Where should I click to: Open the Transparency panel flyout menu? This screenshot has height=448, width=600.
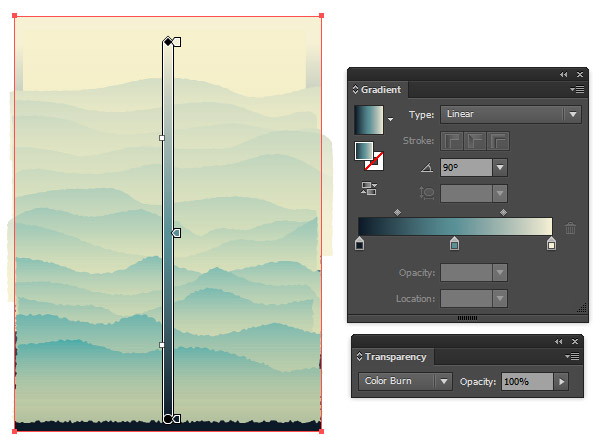tap(572, 357)
